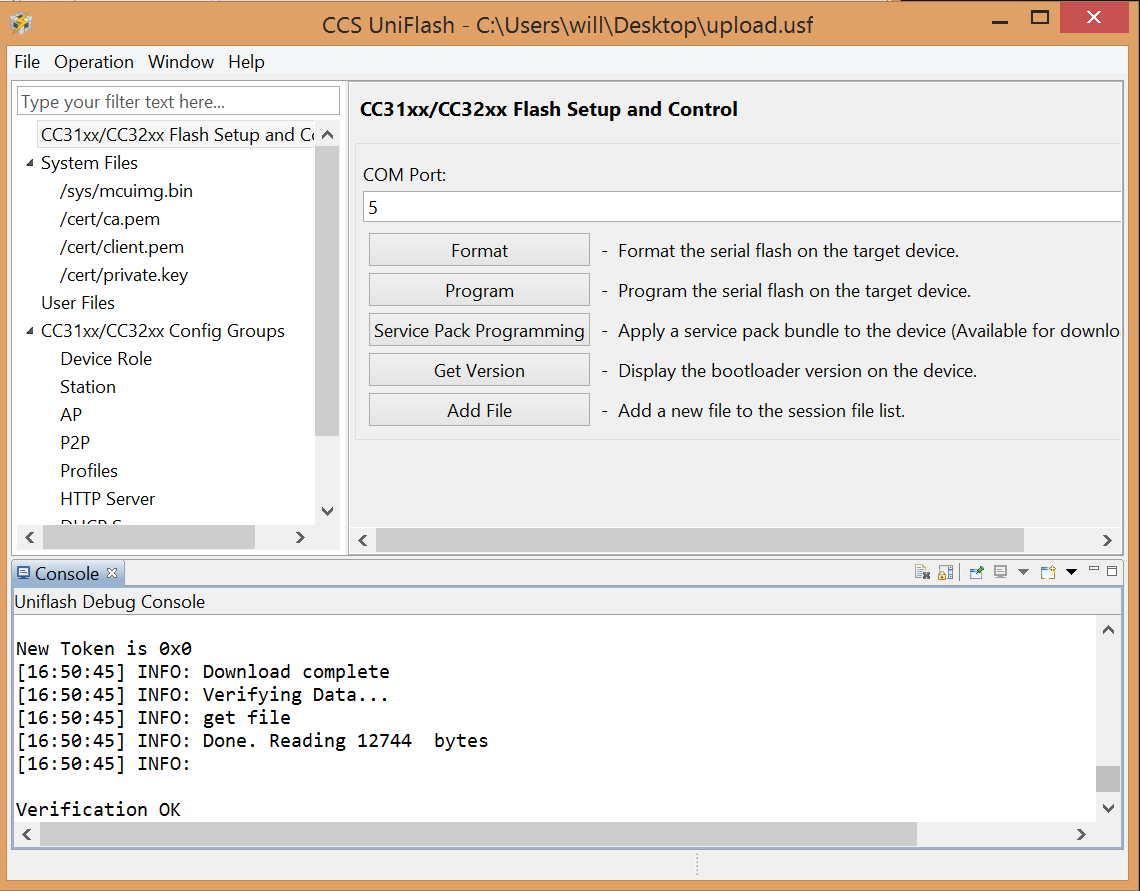Click the tree panel vertical scrollbar thumb
Viewport: 1140px width, 891px height.
click(x=327, y=291)
